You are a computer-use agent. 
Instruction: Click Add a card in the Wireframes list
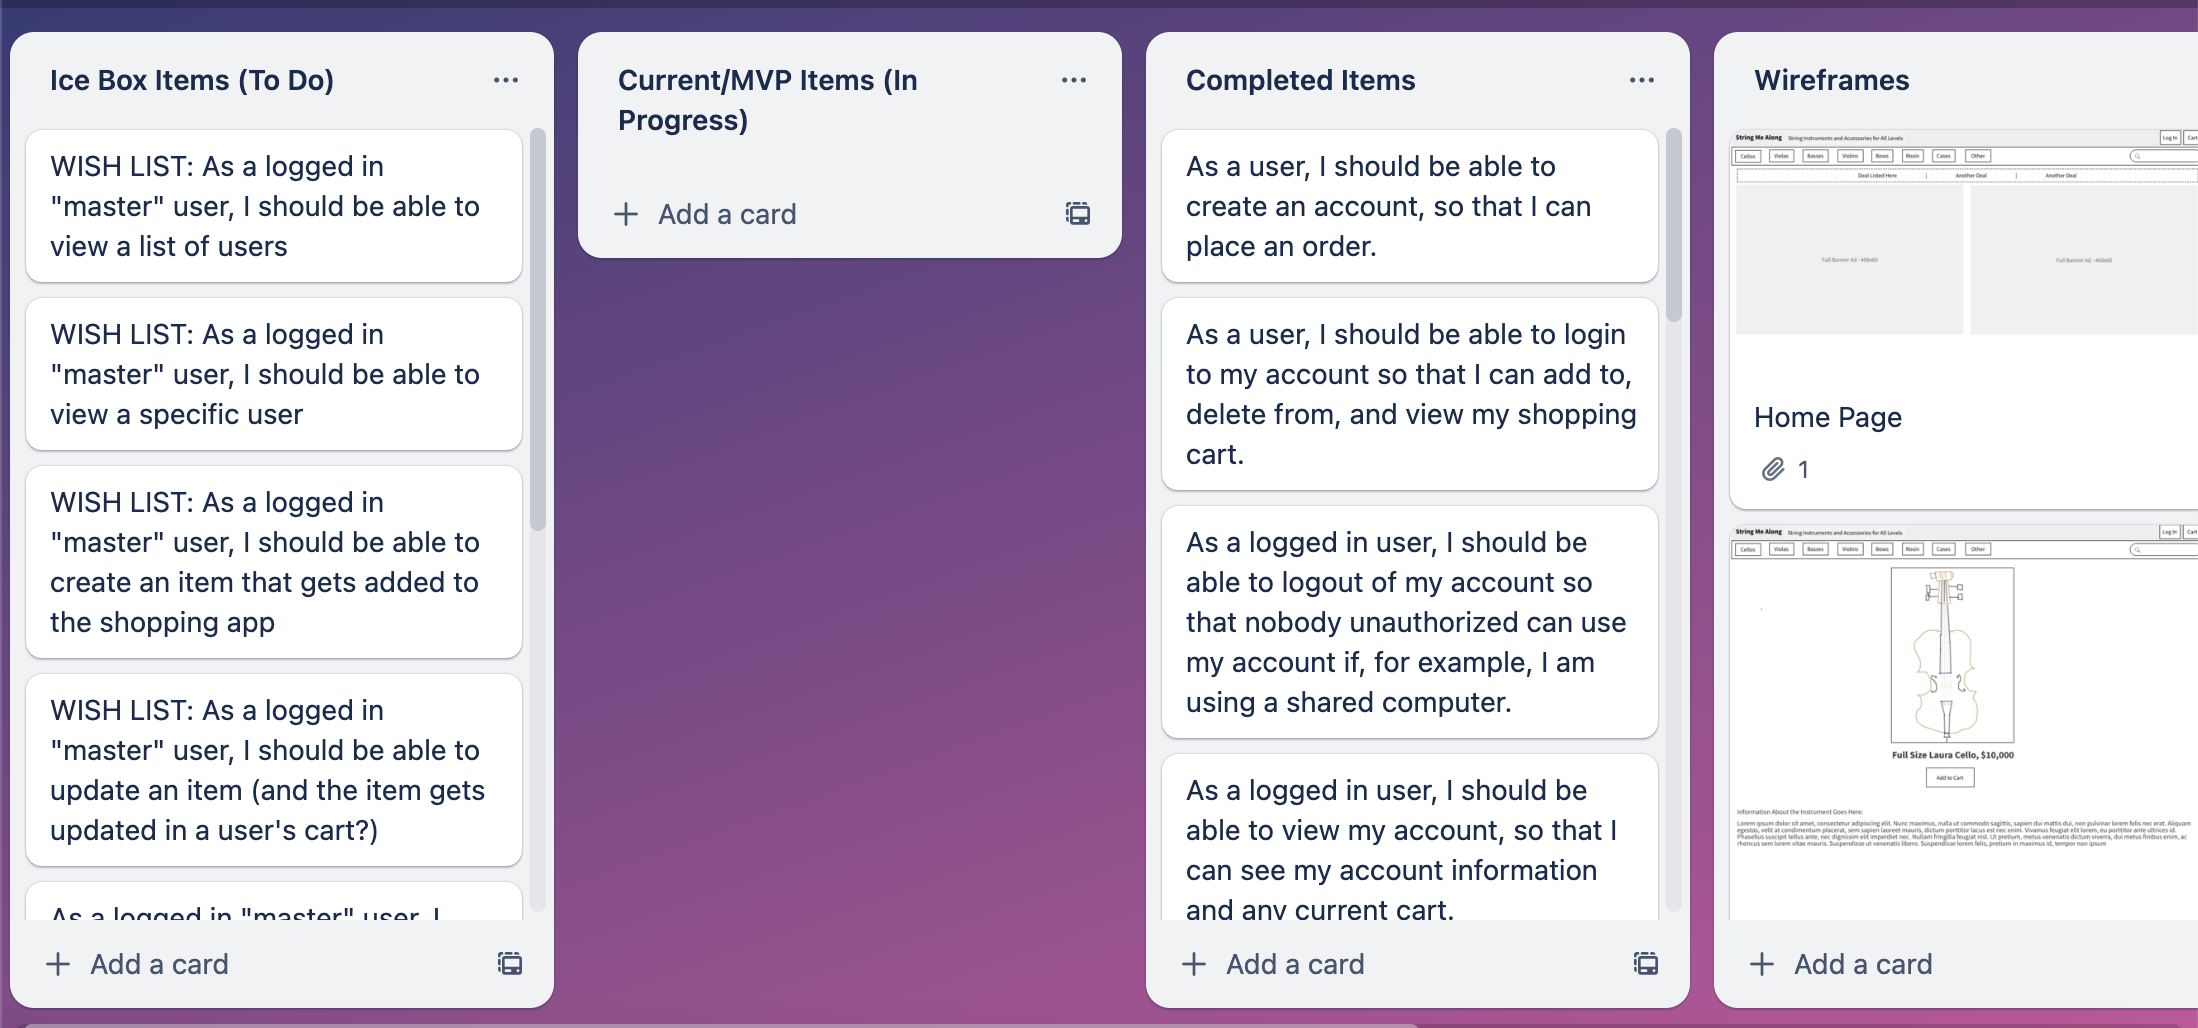click(x=1862, y=964)
